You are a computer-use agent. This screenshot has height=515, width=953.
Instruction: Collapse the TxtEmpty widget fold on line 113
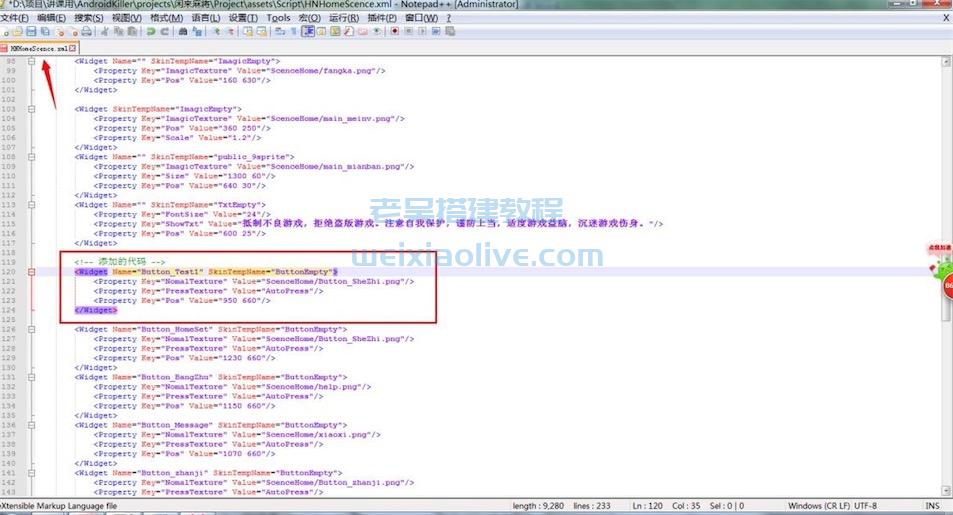pos(32,204)
